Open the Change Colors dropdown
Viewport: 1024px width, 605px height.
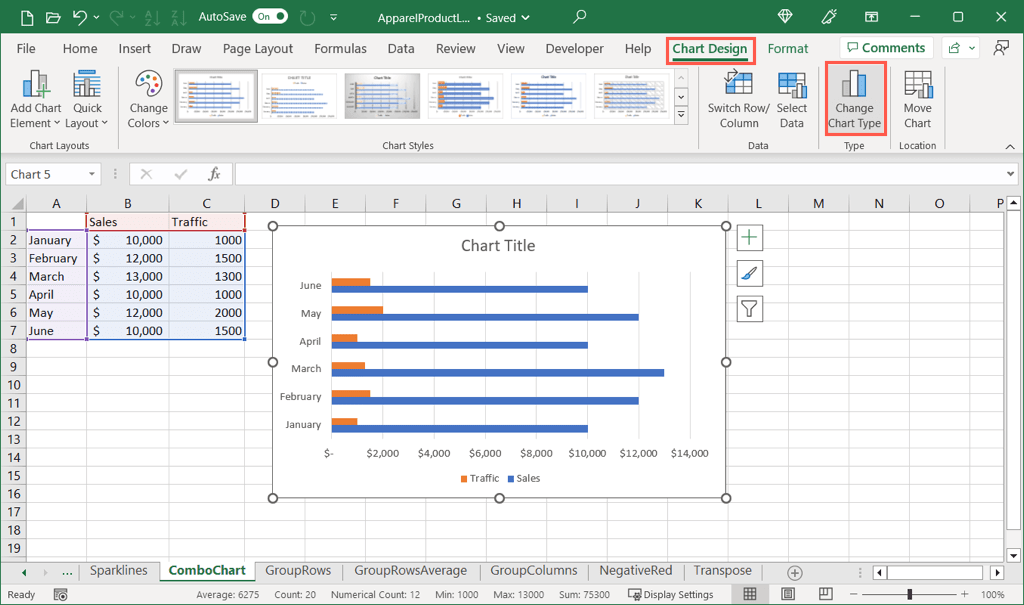148,101
